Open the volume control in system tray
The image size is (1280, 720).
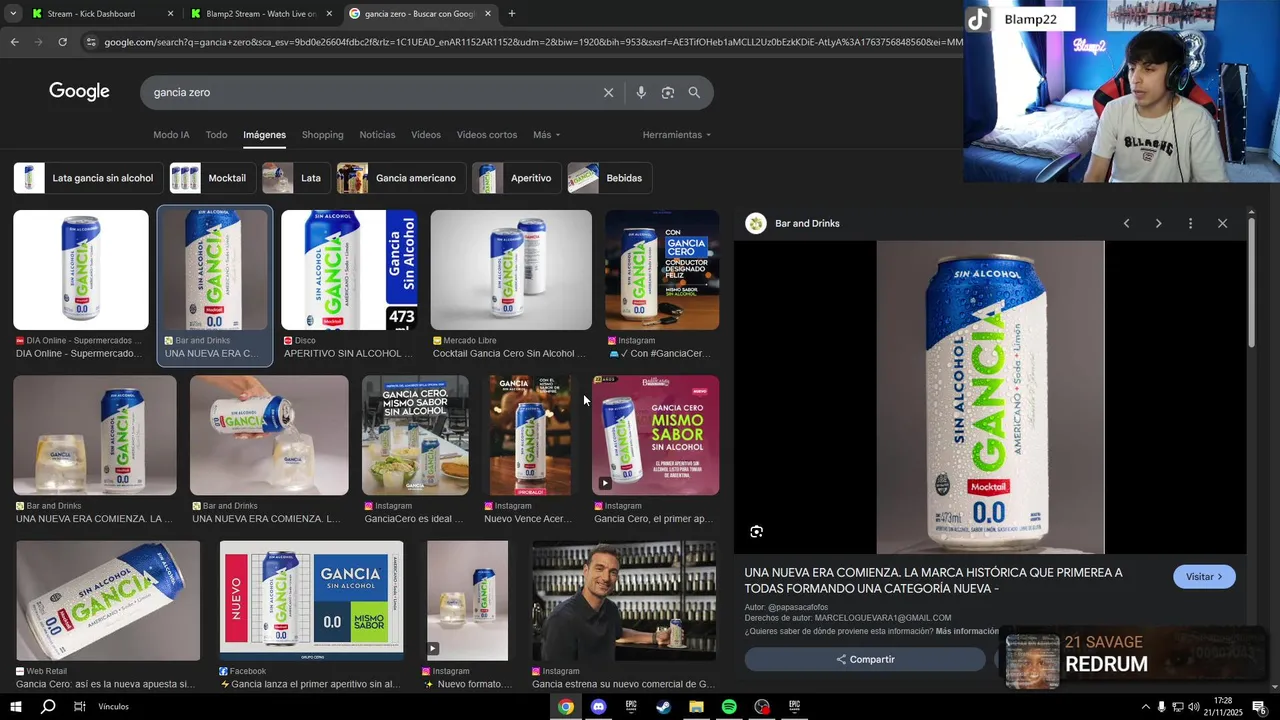pyautogui.click(x=1193, y=707)
